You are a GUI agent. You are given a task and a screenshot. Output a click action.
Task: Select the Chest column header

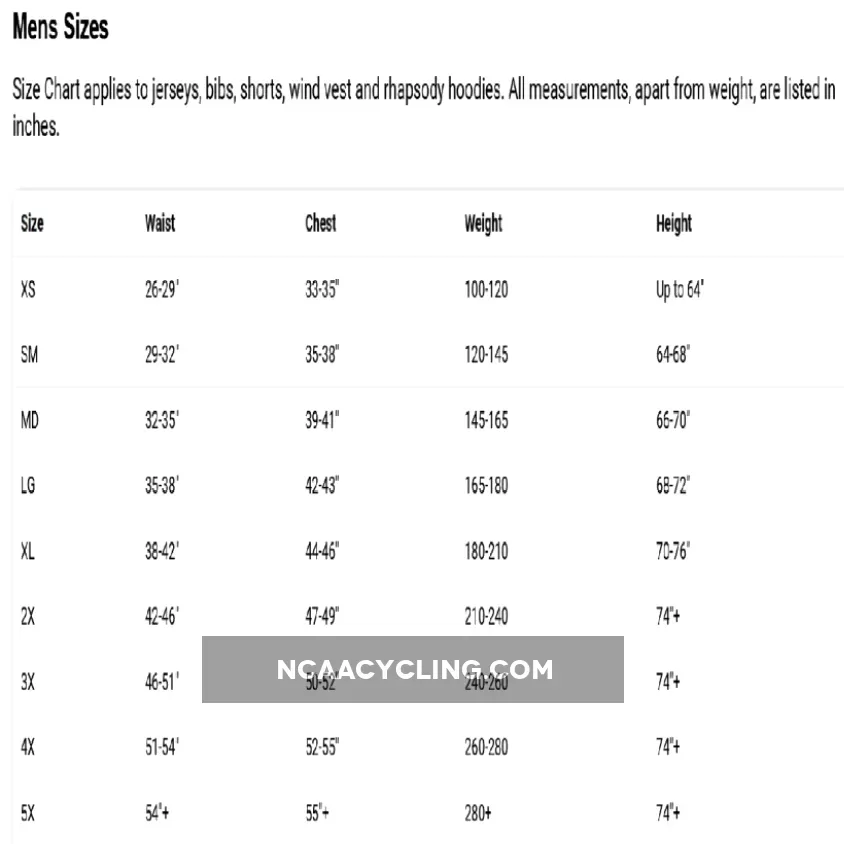(x=320, y=223)
